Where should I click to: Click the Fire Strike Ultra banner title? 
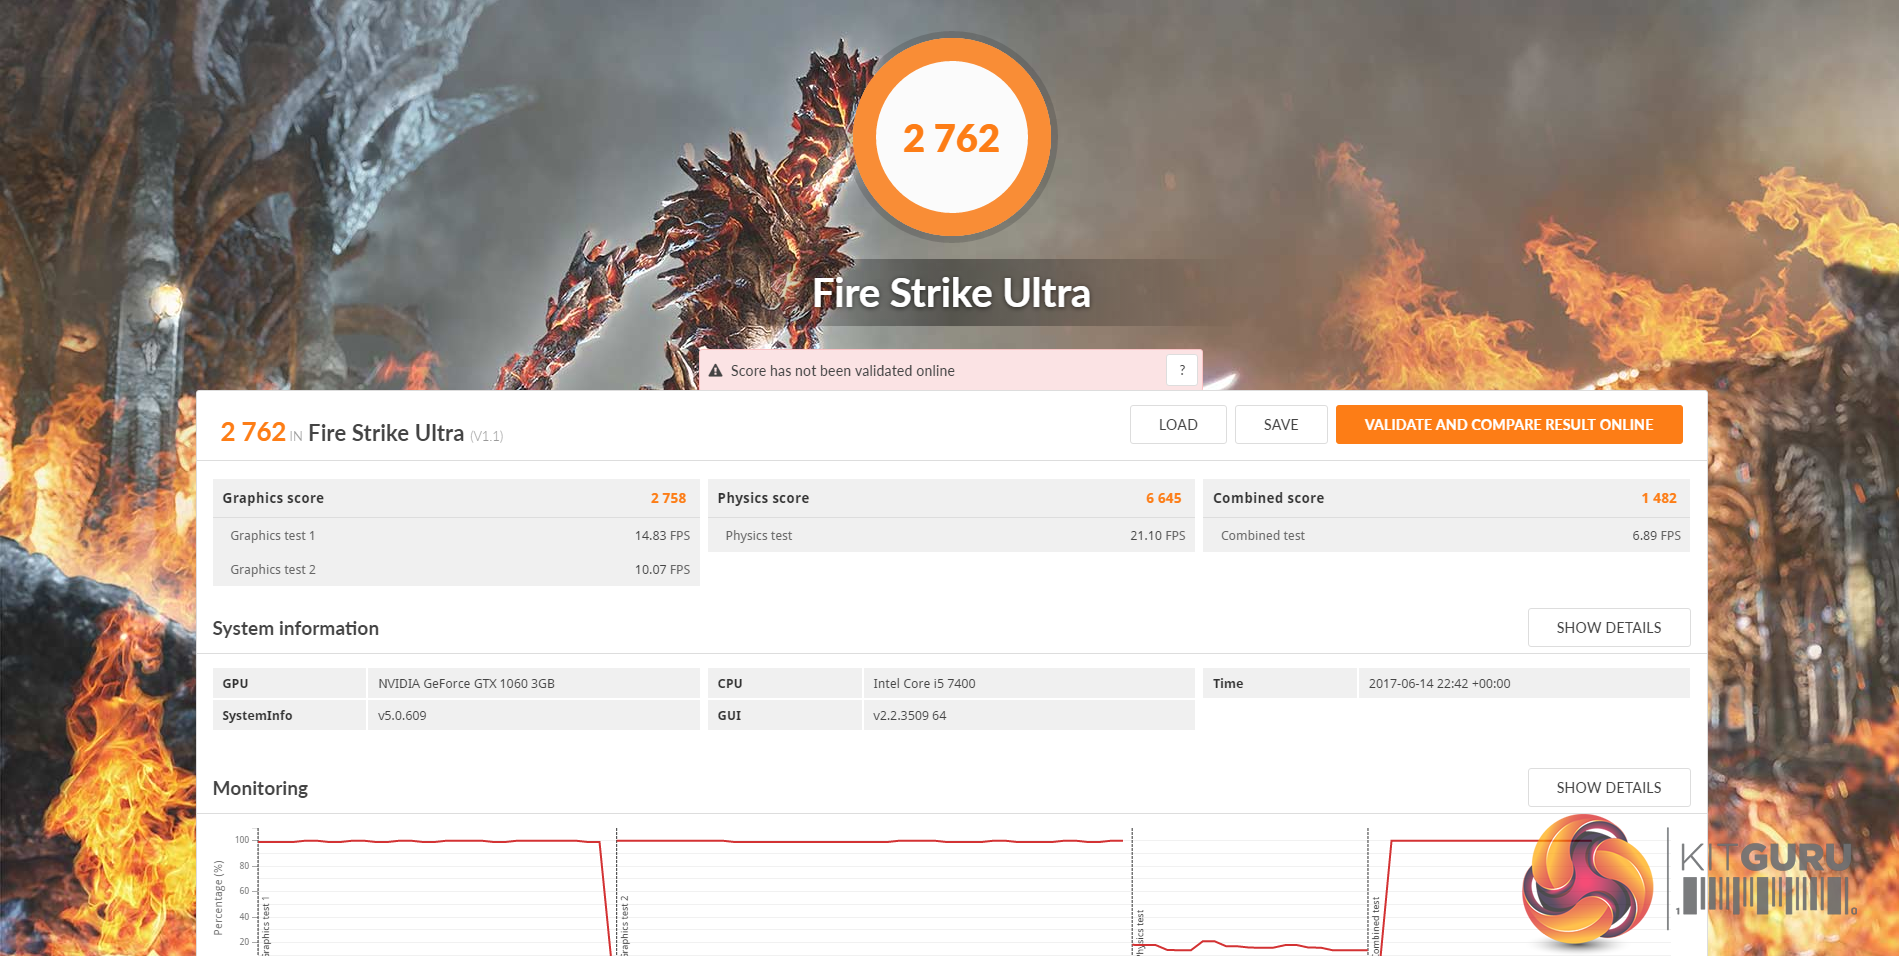[951, 293]
